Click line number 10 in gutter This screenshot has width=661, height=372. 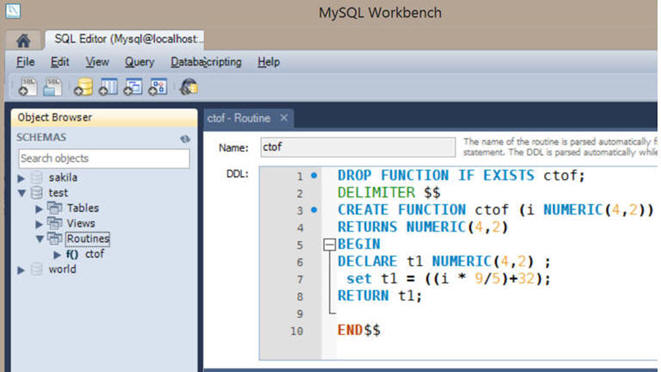pyautogui.click(x=296, y=331)
